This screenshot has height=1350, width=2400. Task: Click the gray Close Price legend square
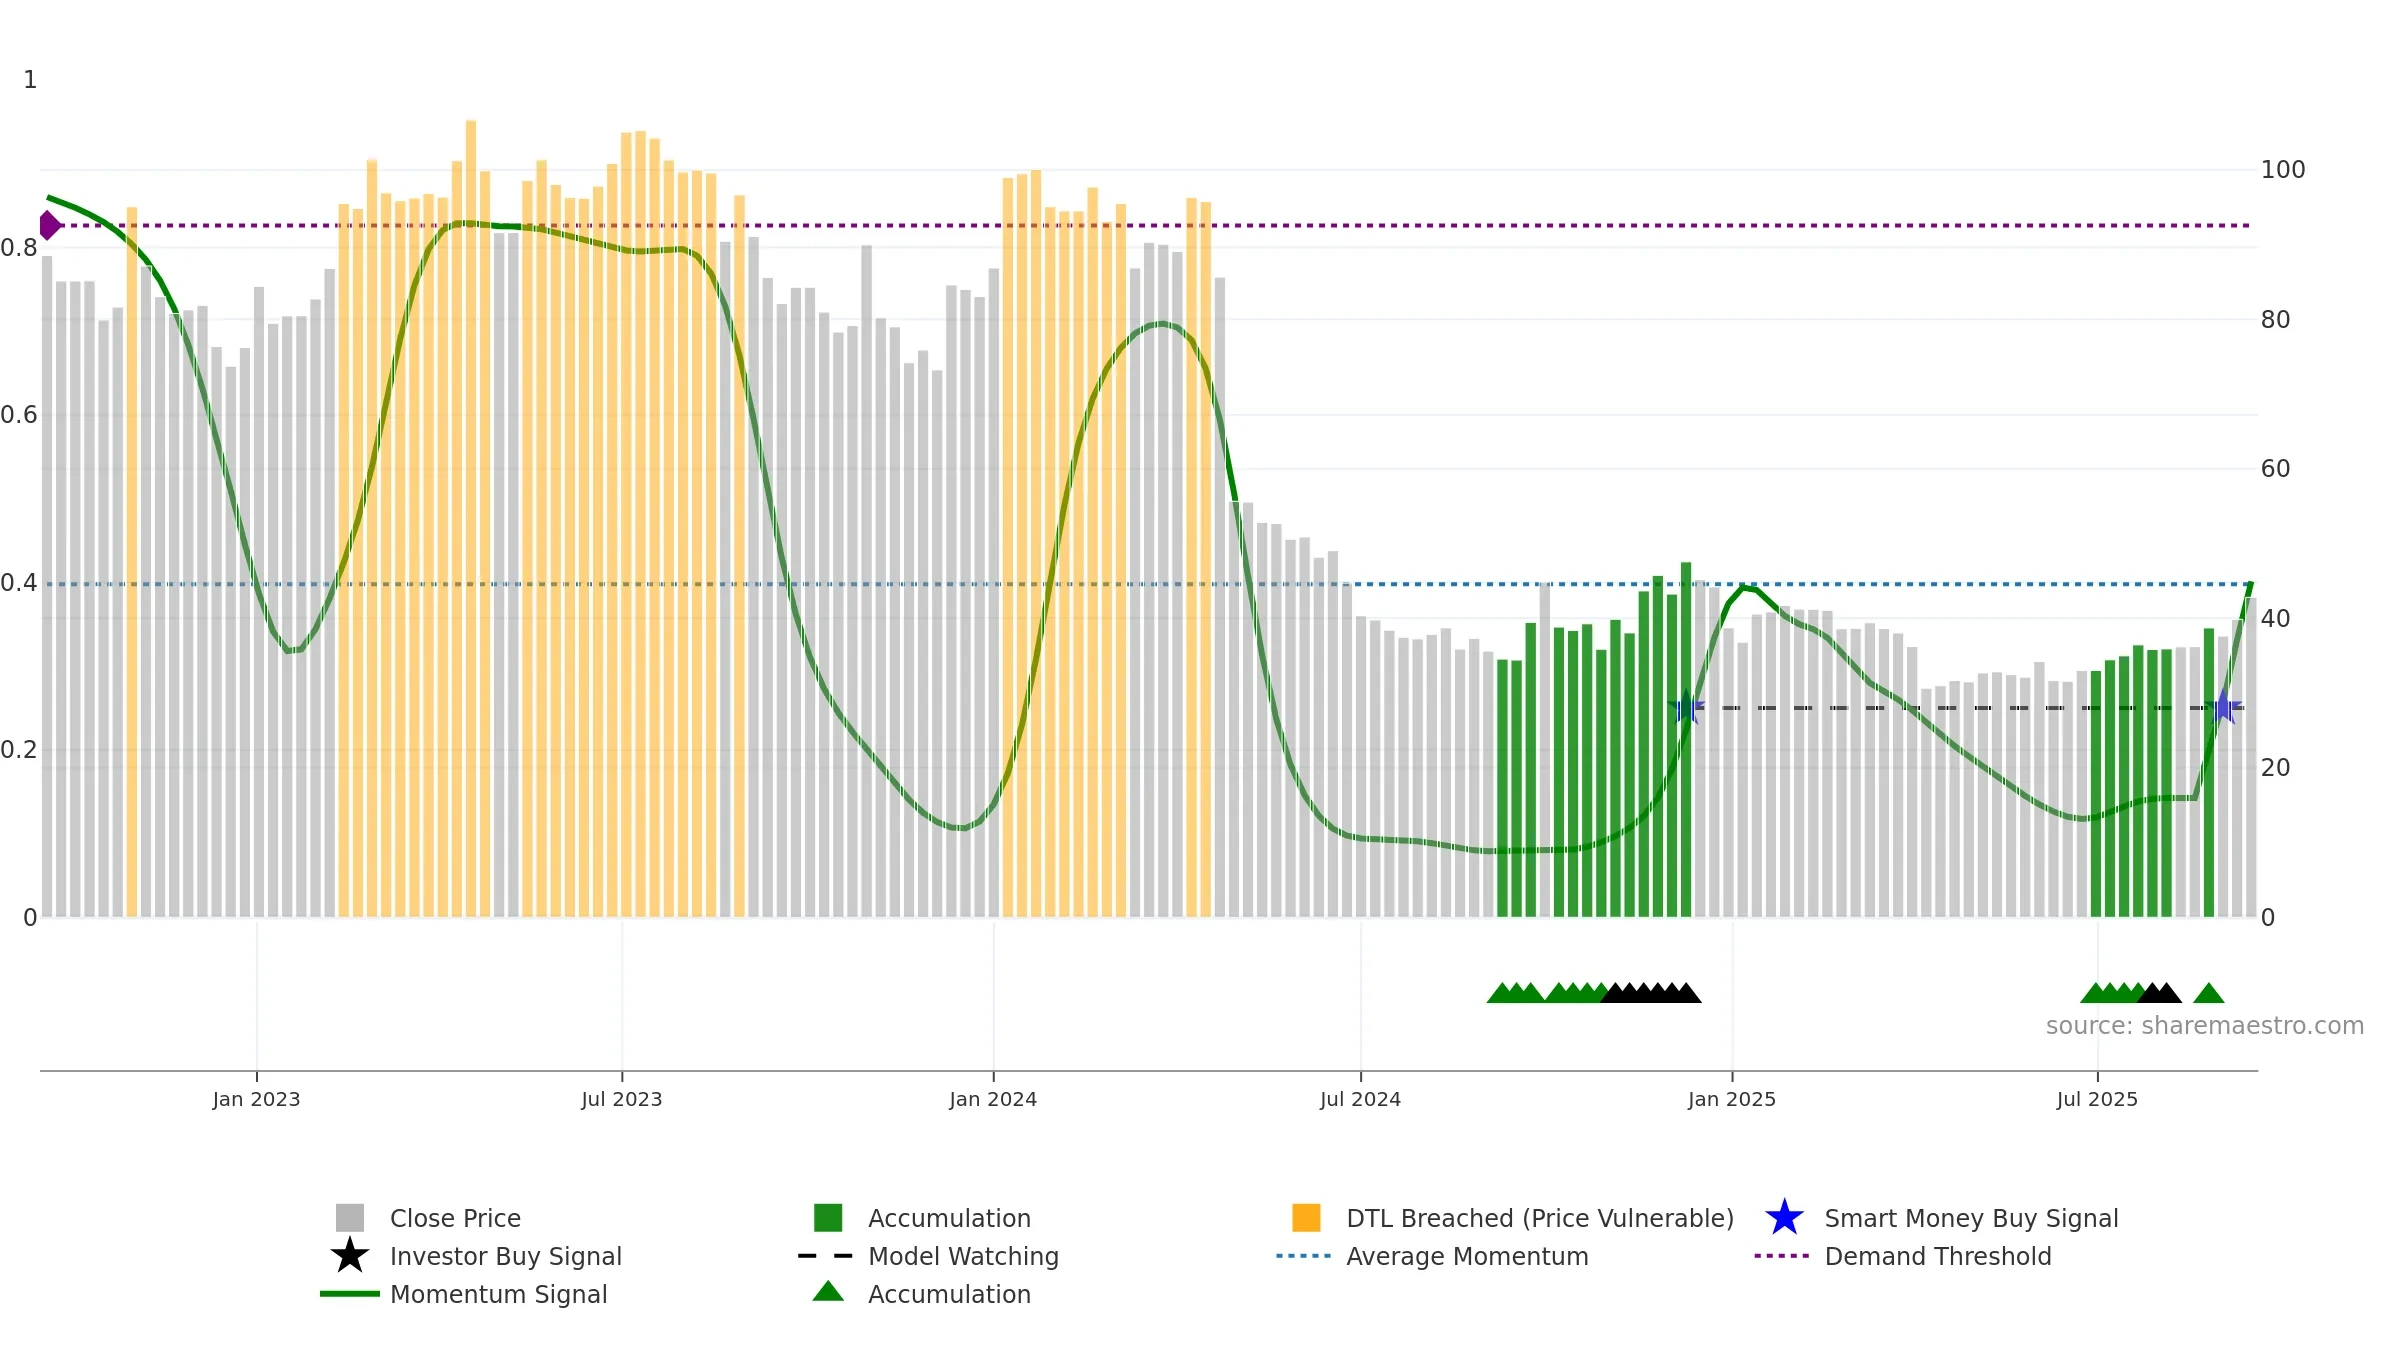349,1218
